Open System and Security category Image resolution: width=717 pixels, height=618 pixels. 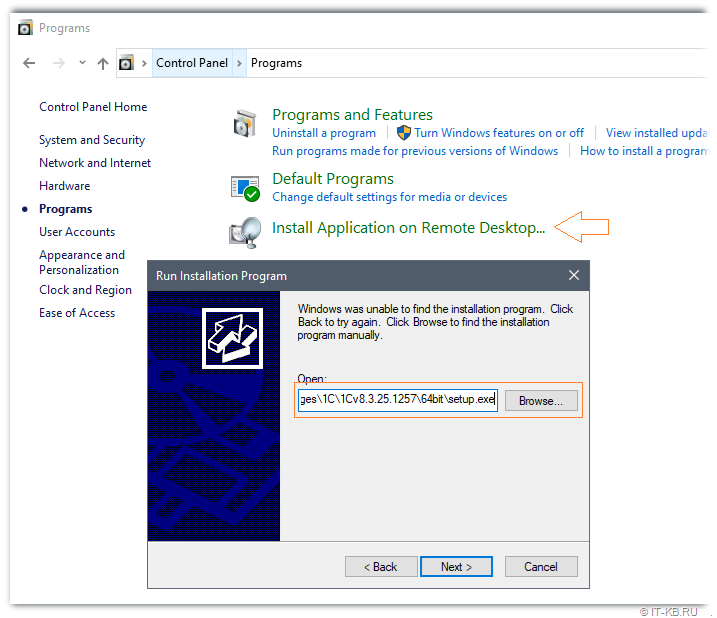[x=92, y=140]
